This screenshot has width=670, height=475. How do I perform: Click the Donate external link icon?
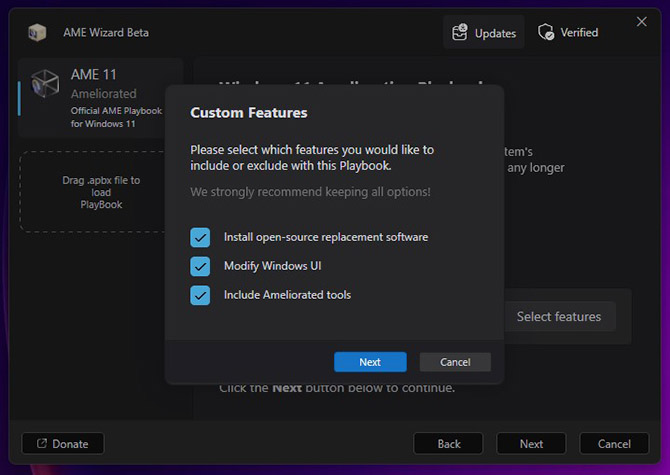point(42,443)
